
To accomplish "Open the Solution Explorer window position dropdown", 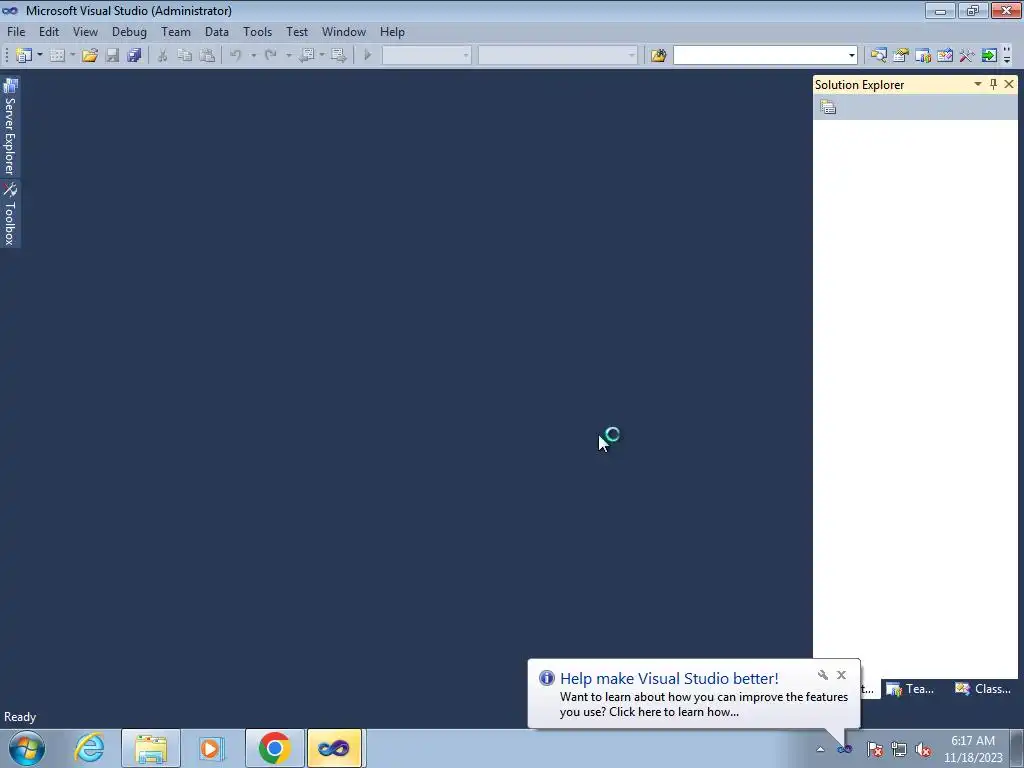I will click(x=978, y=84).
